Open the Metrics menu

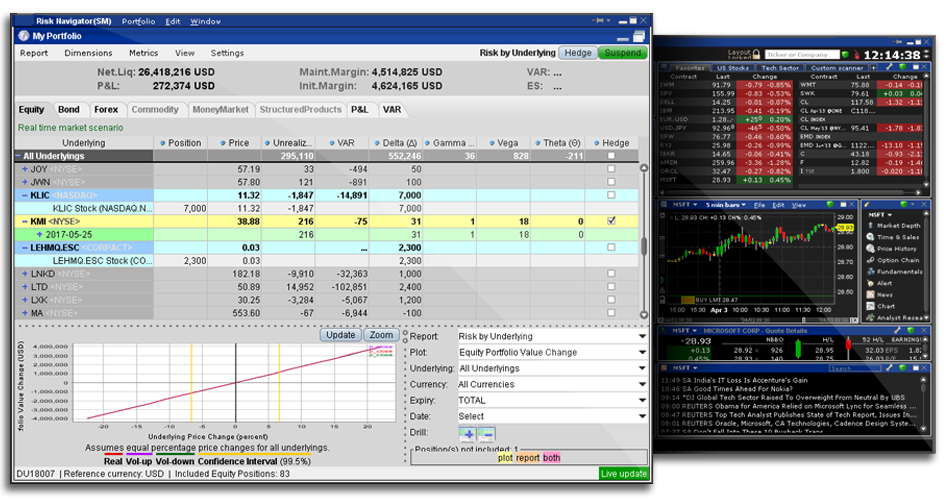coord(143,53)
